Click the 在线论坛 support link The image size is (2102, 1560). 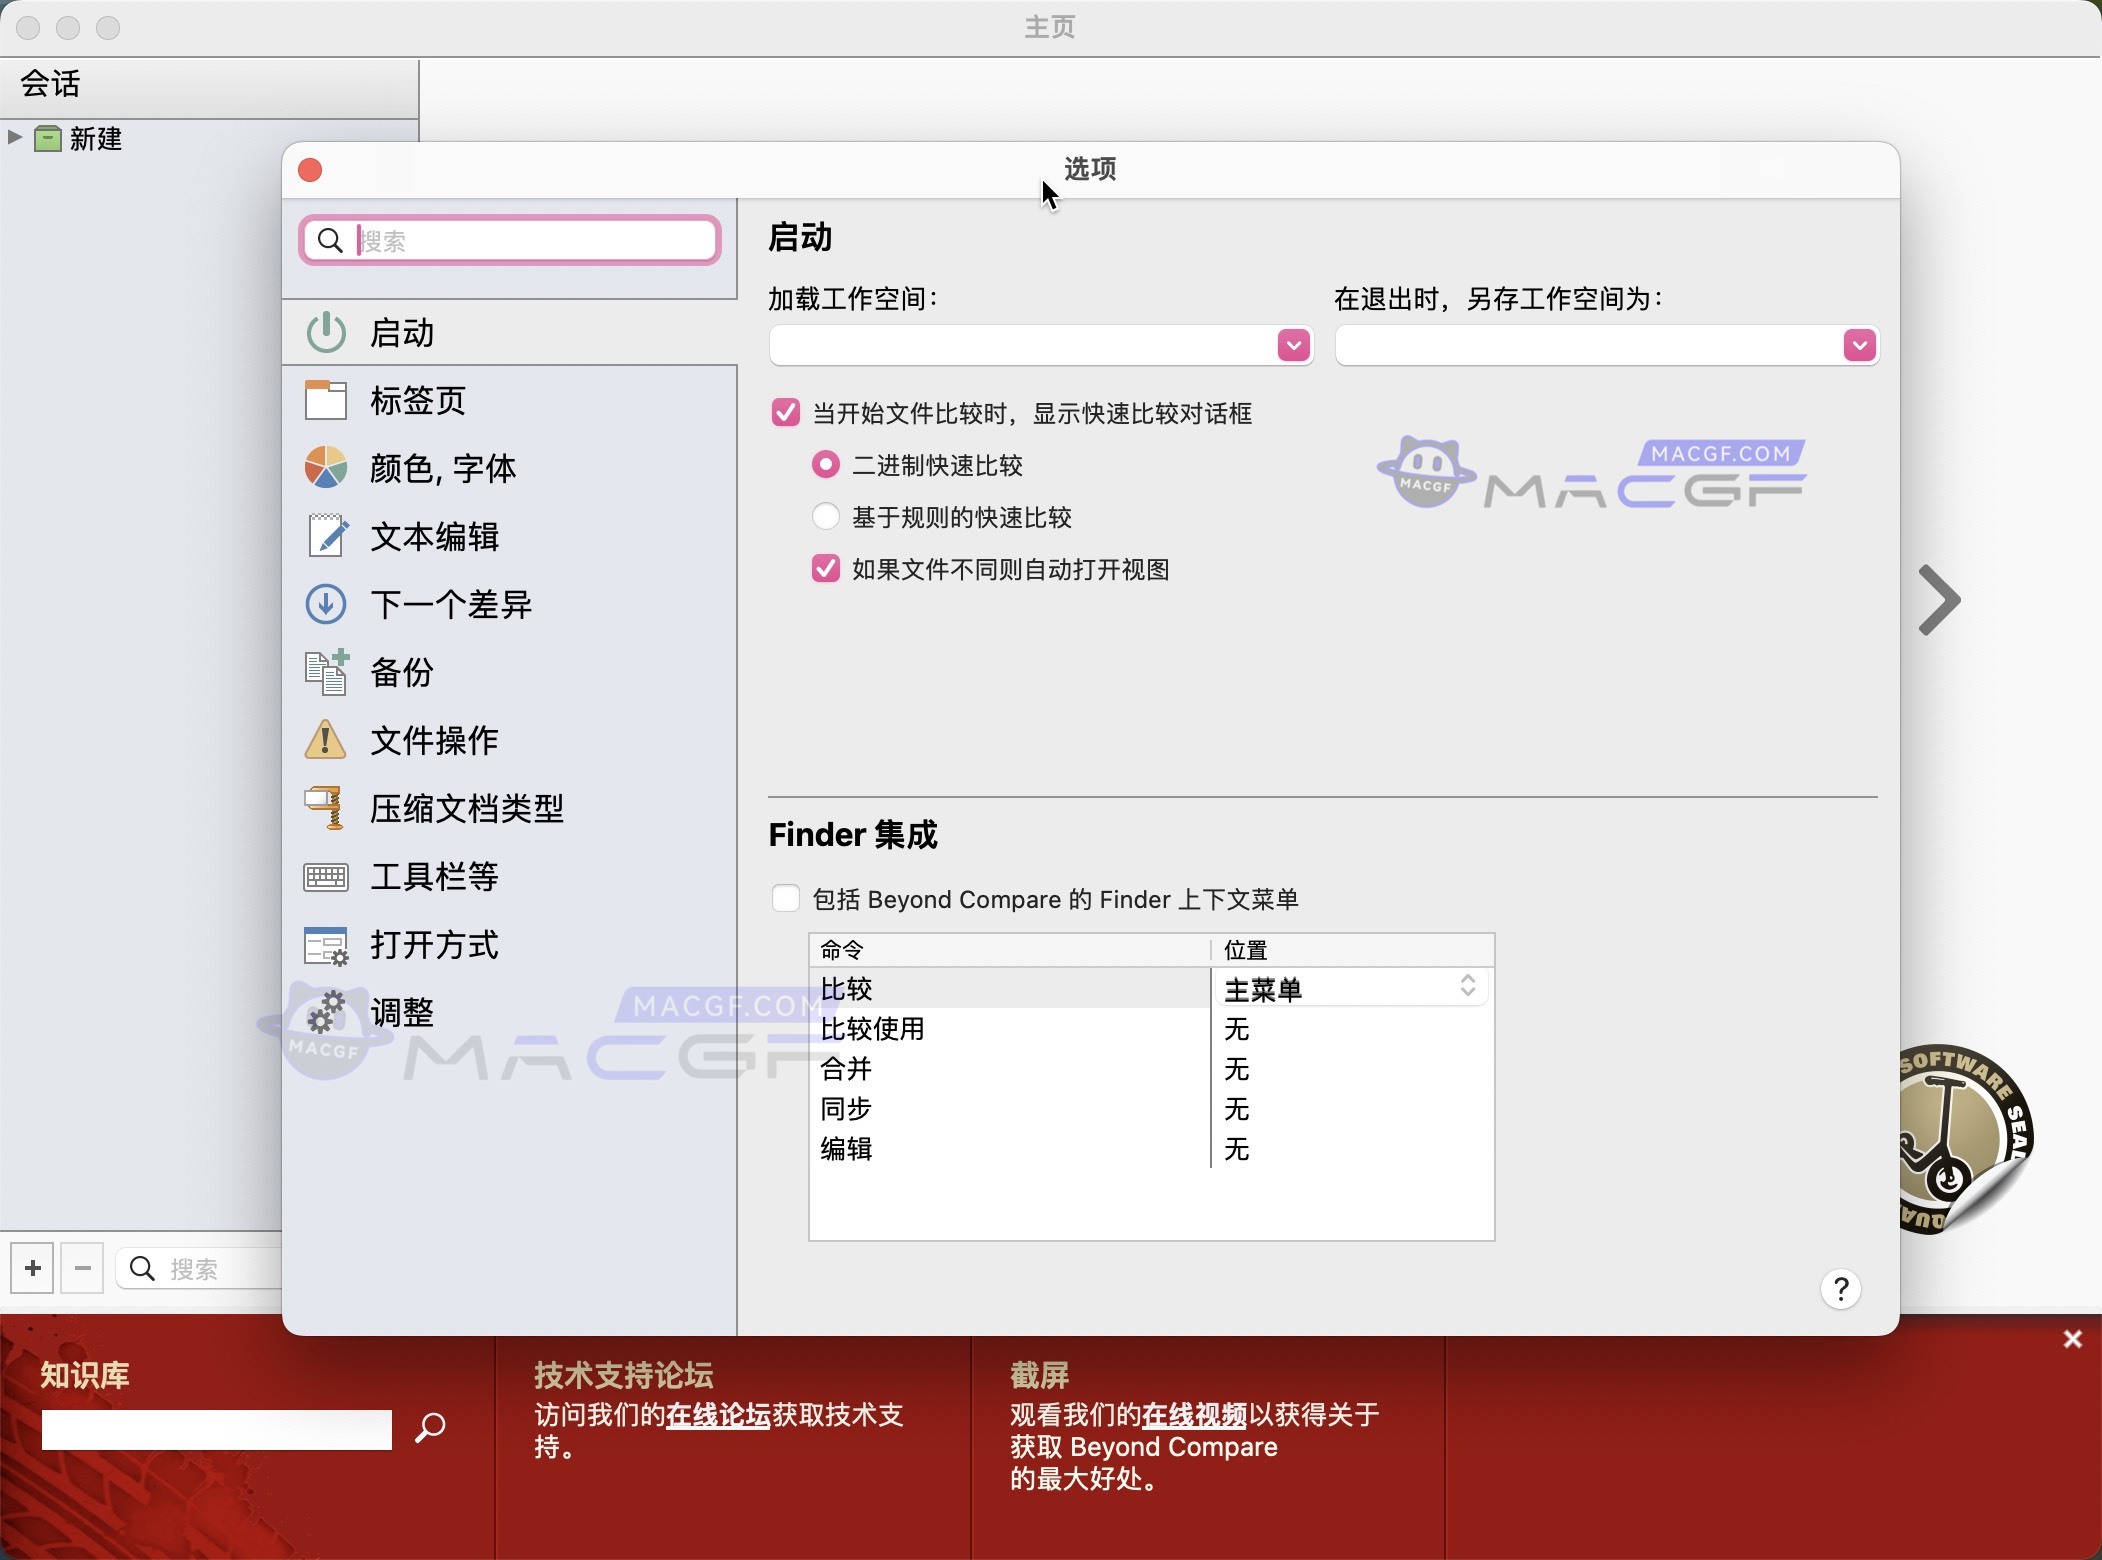(x=716, y=1415)
